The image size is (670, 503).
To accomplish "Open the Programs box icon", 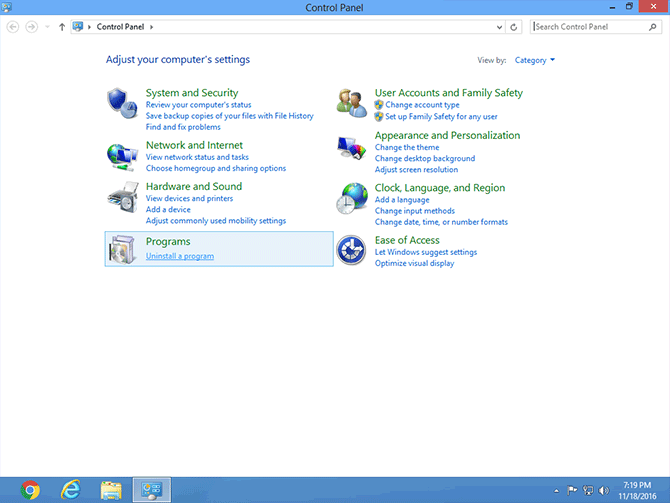I will click(x=122, y=249).
